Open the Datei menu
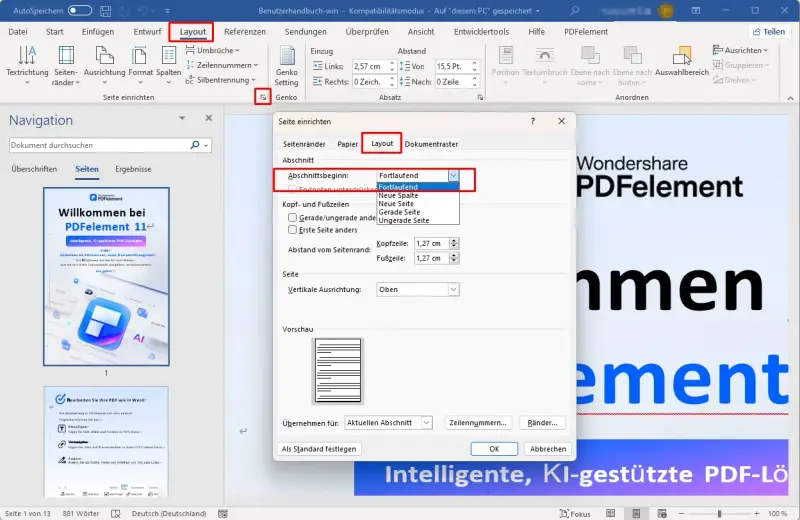800x520 pixels. click(x=18, y=32)
